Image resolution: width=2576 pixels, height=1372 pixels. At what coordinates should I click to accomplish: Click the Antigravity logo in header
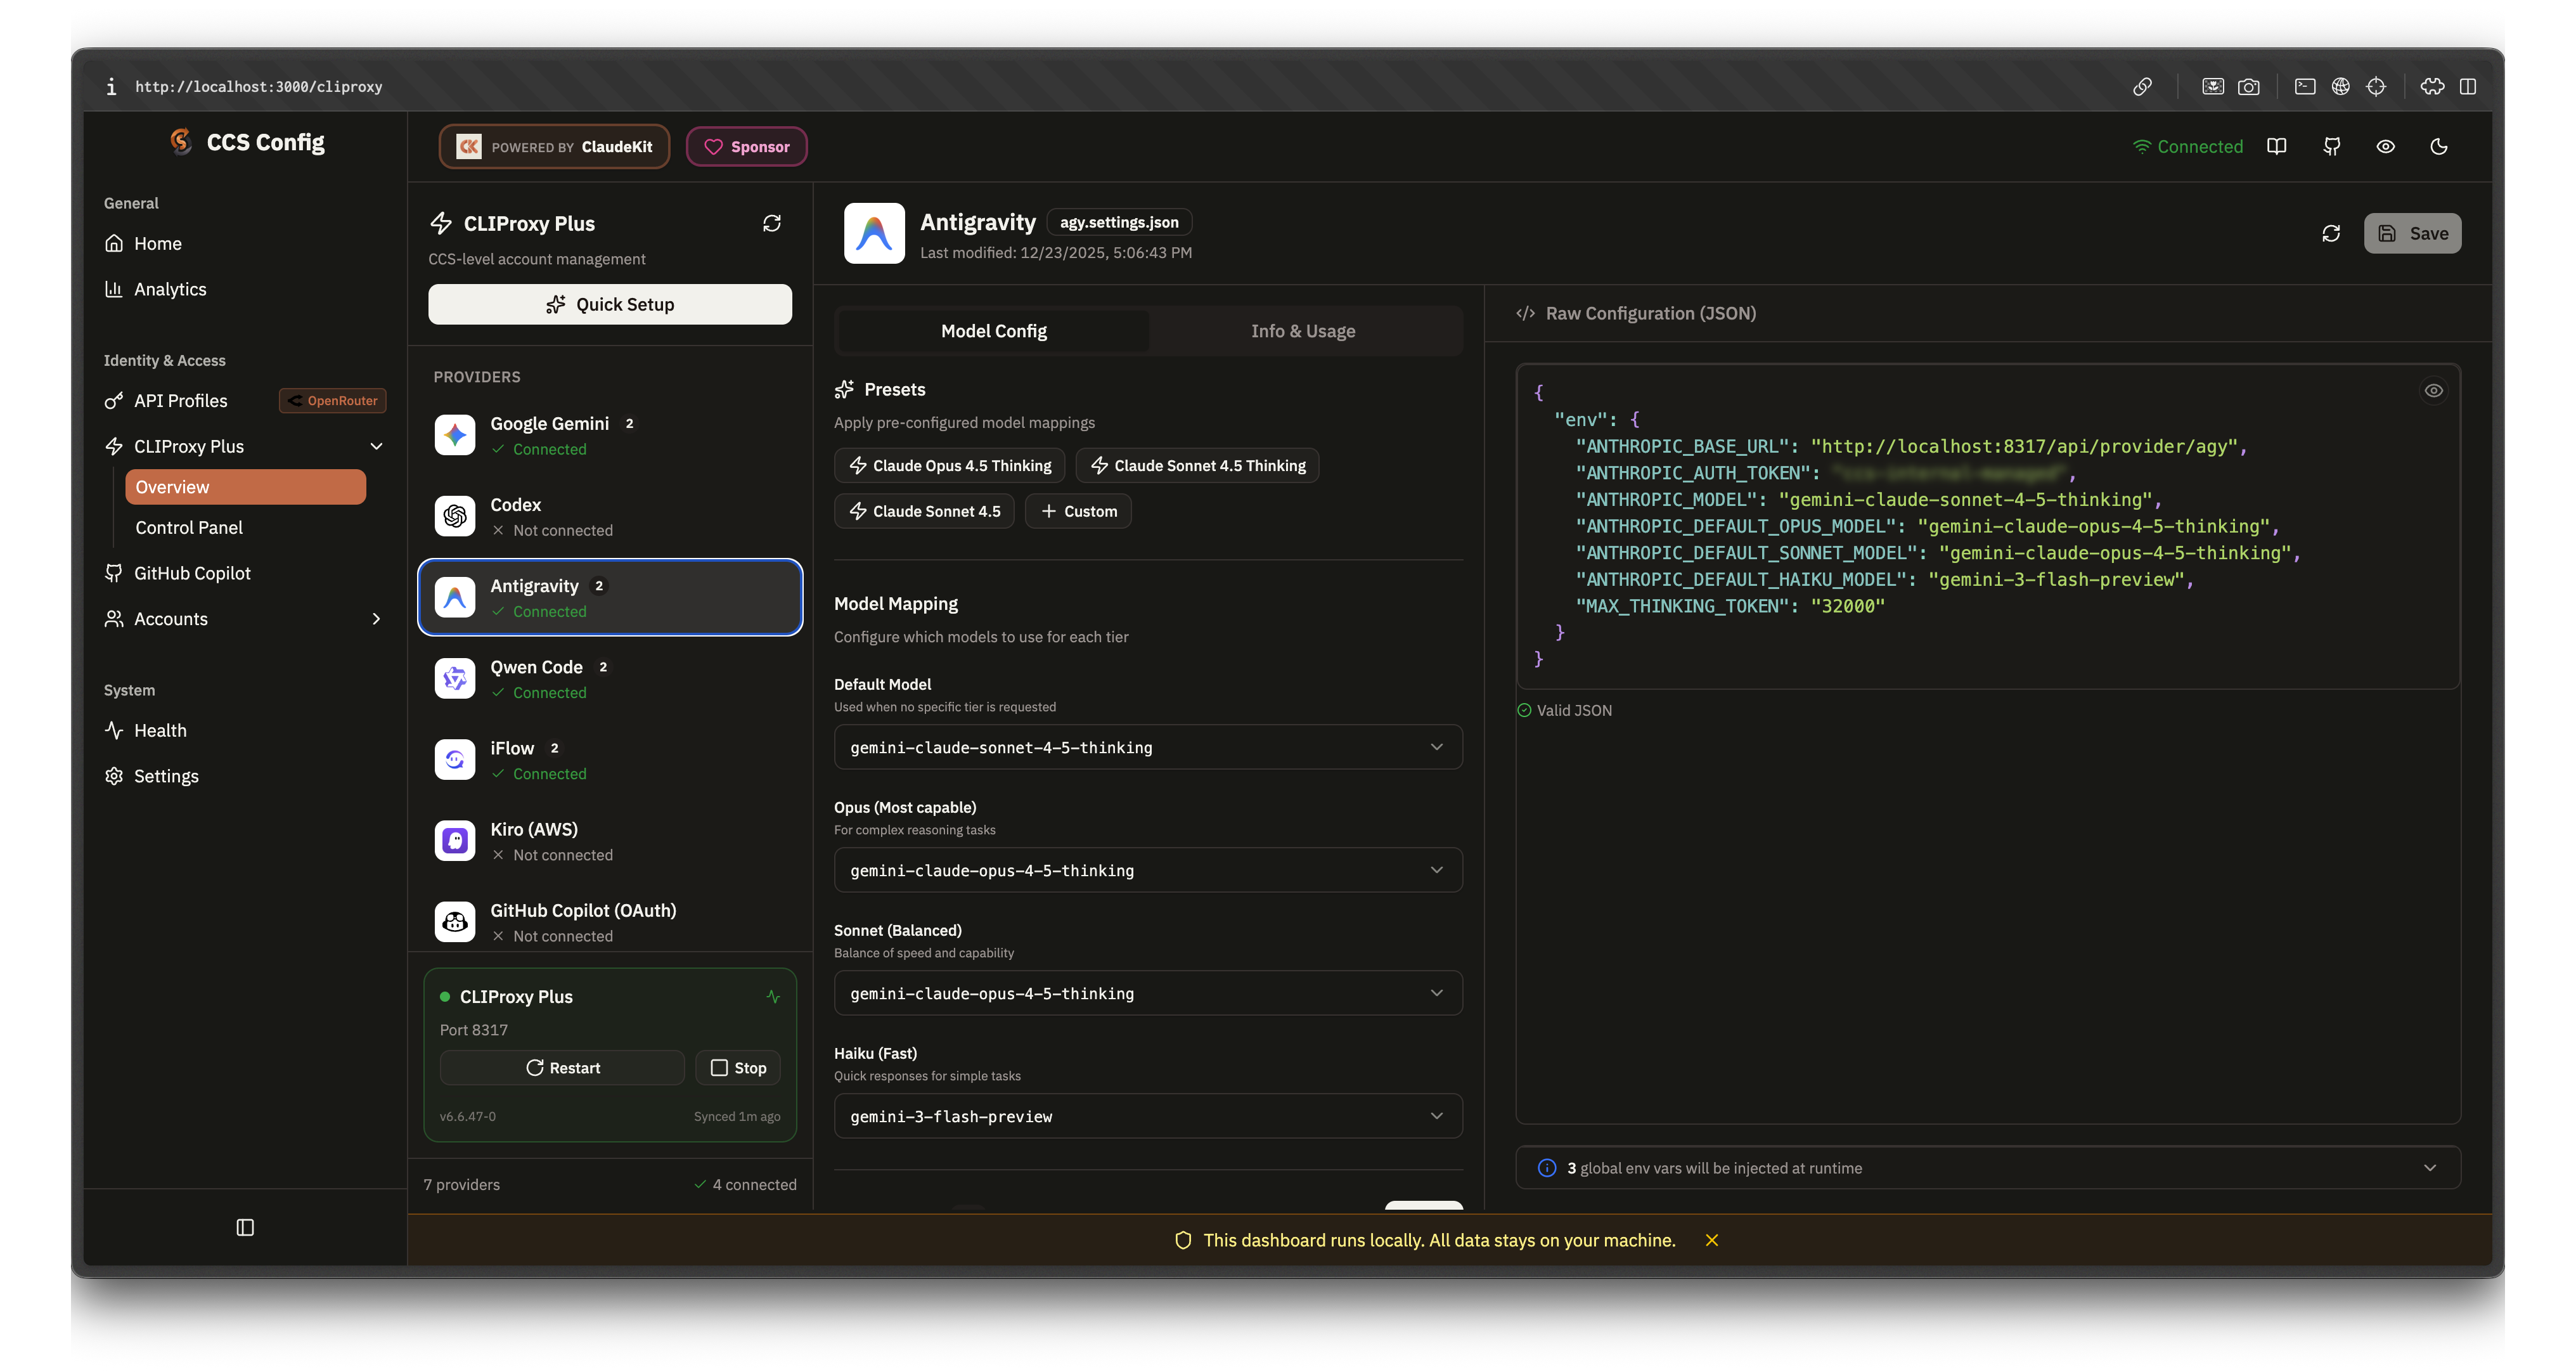tap(874, 233)
